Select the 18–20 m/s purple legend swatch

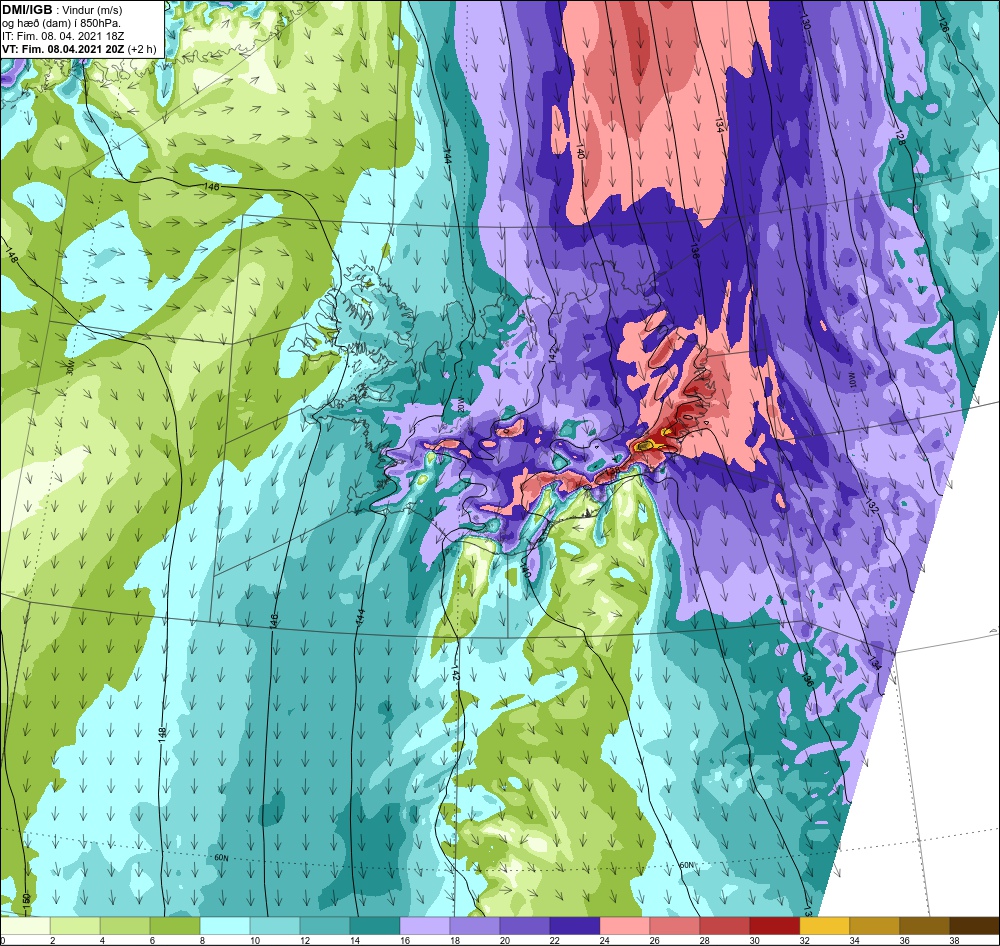[x=474, y=926]
